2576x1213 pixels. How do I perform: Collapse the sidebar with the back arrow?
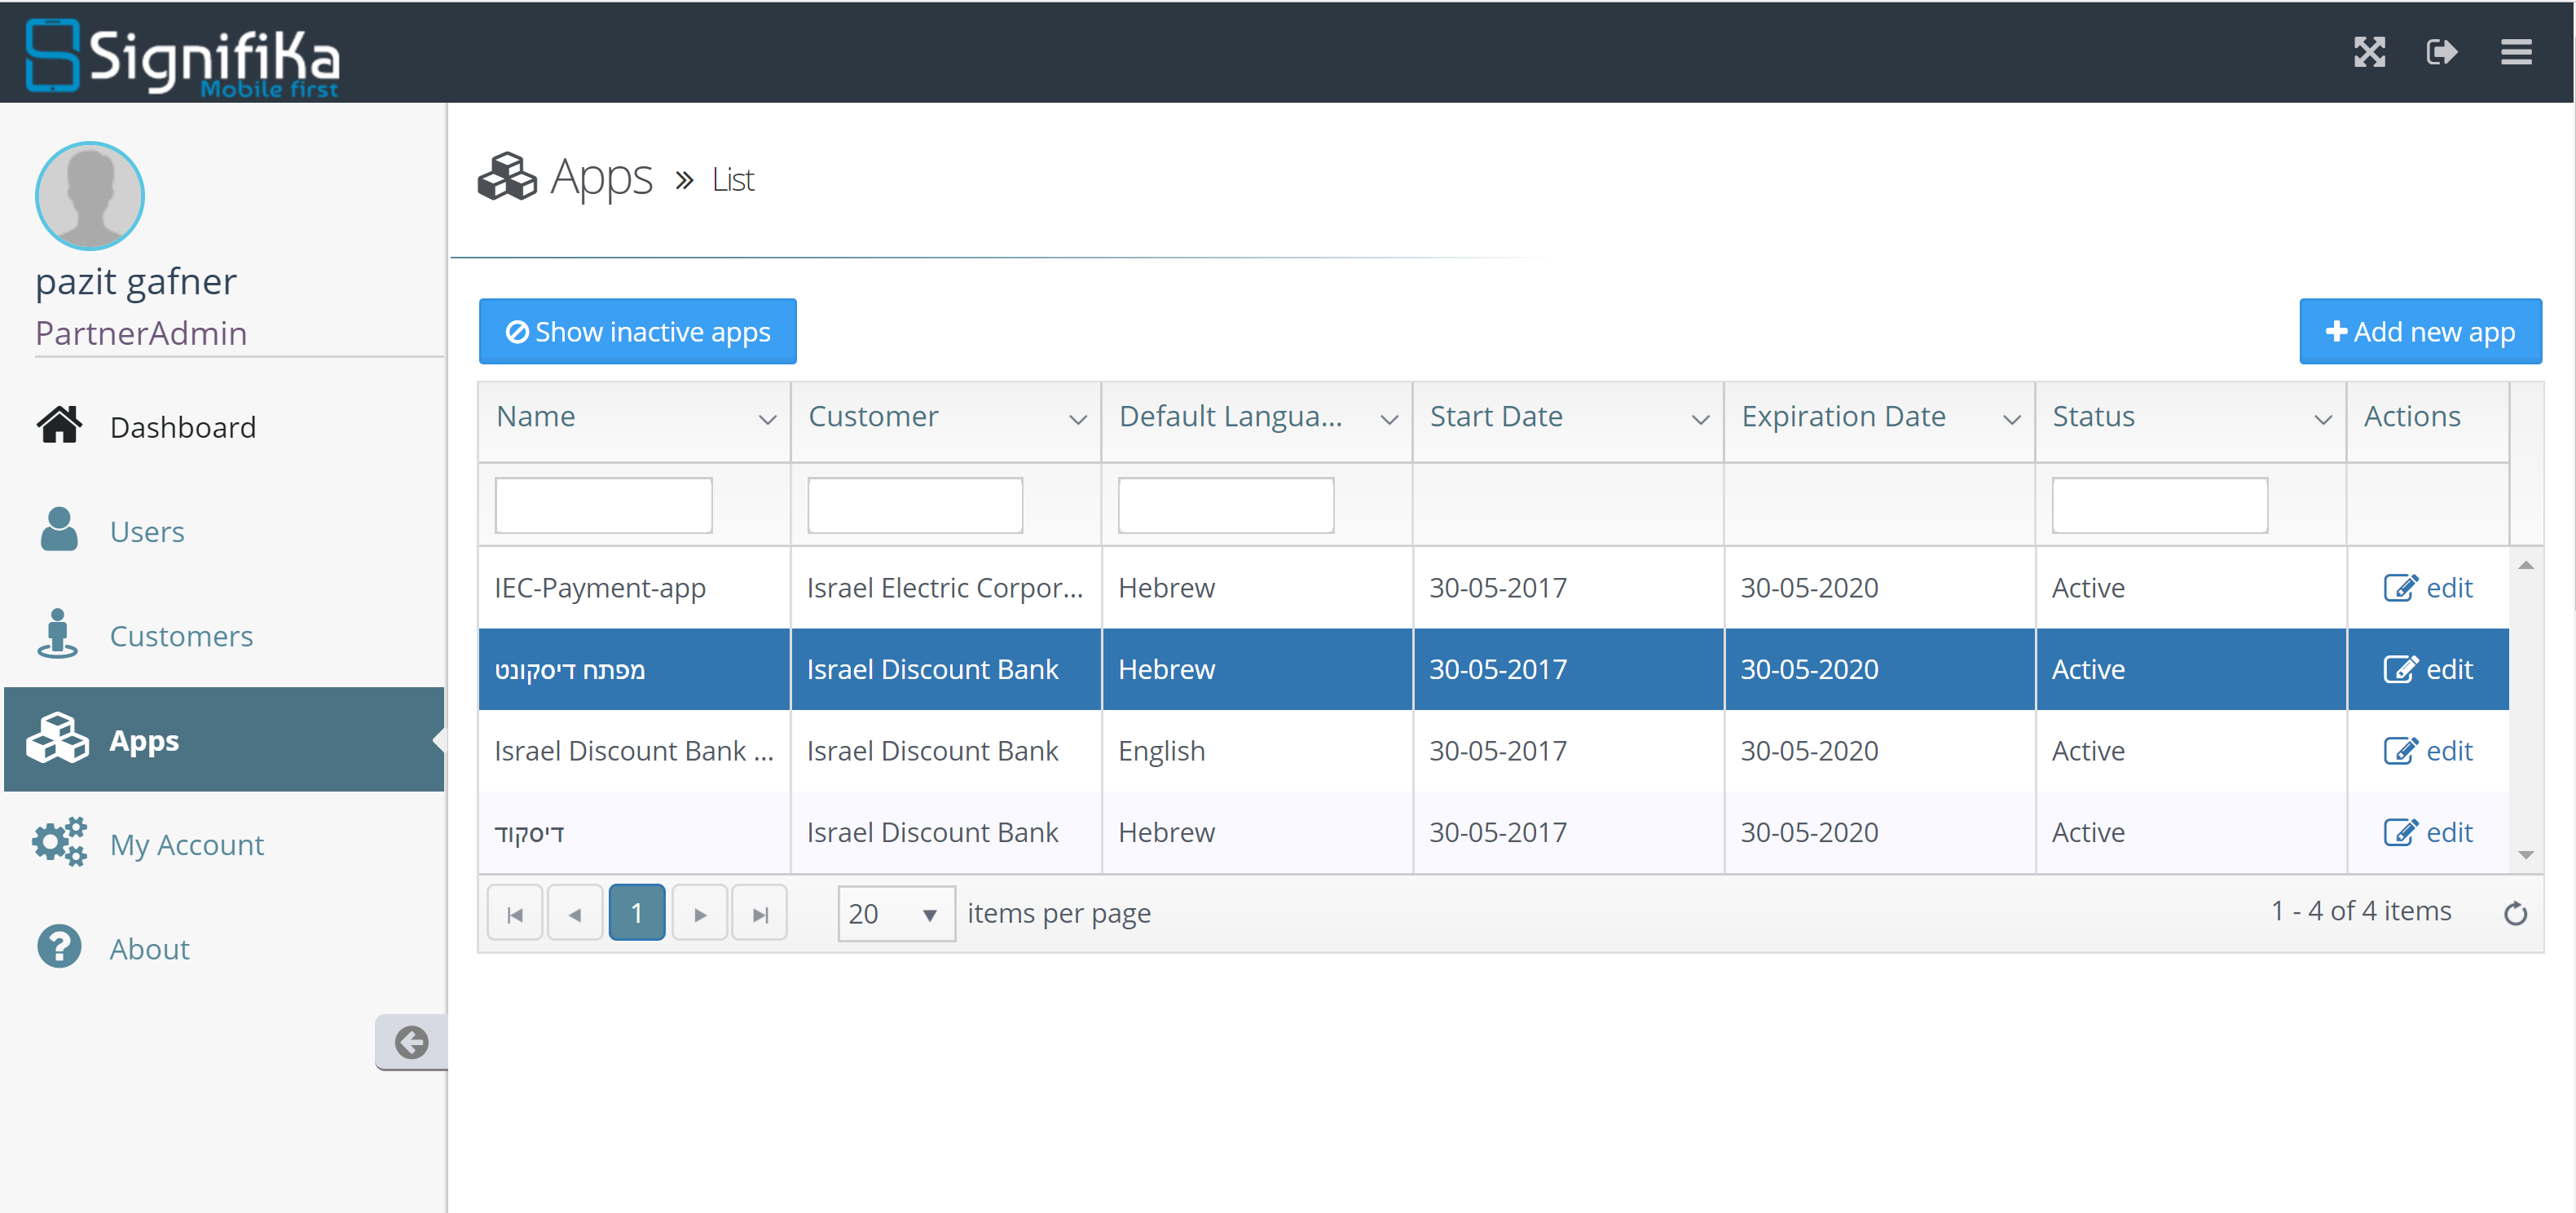[x=411, y=1042]
